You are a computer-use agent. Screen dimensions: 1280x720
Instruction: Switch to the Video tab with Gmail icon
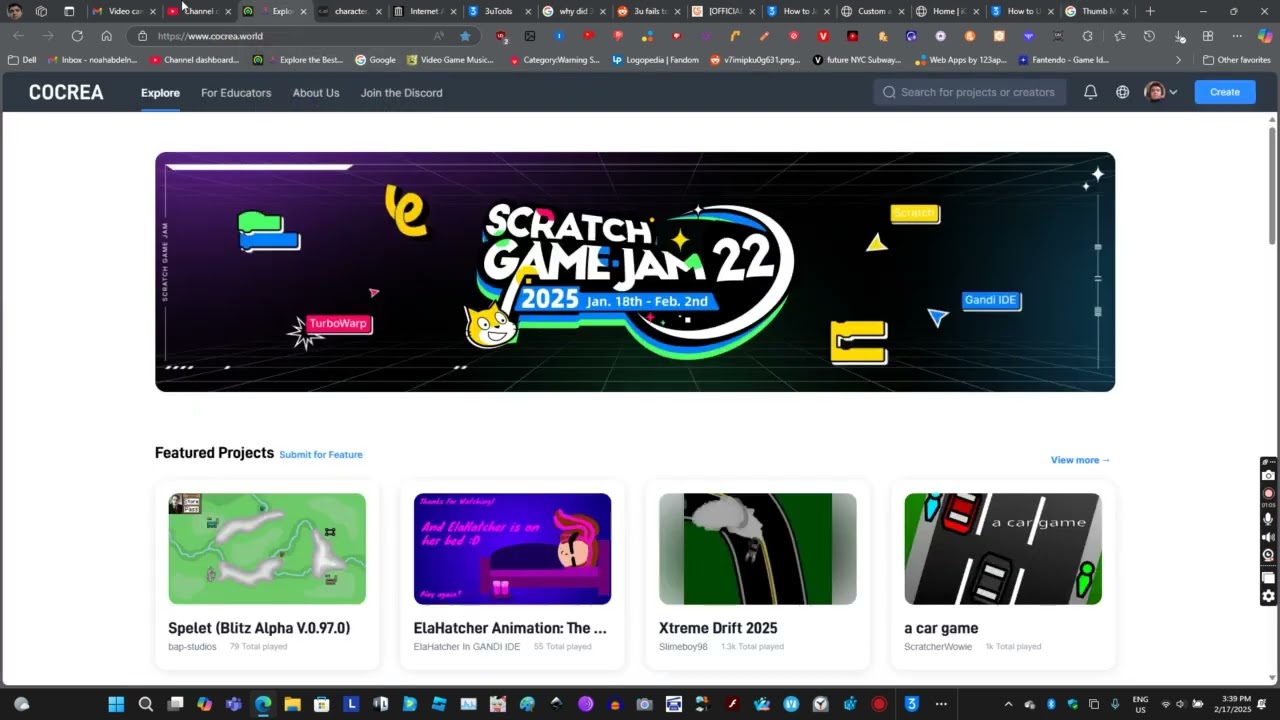[x=125, y=11]
